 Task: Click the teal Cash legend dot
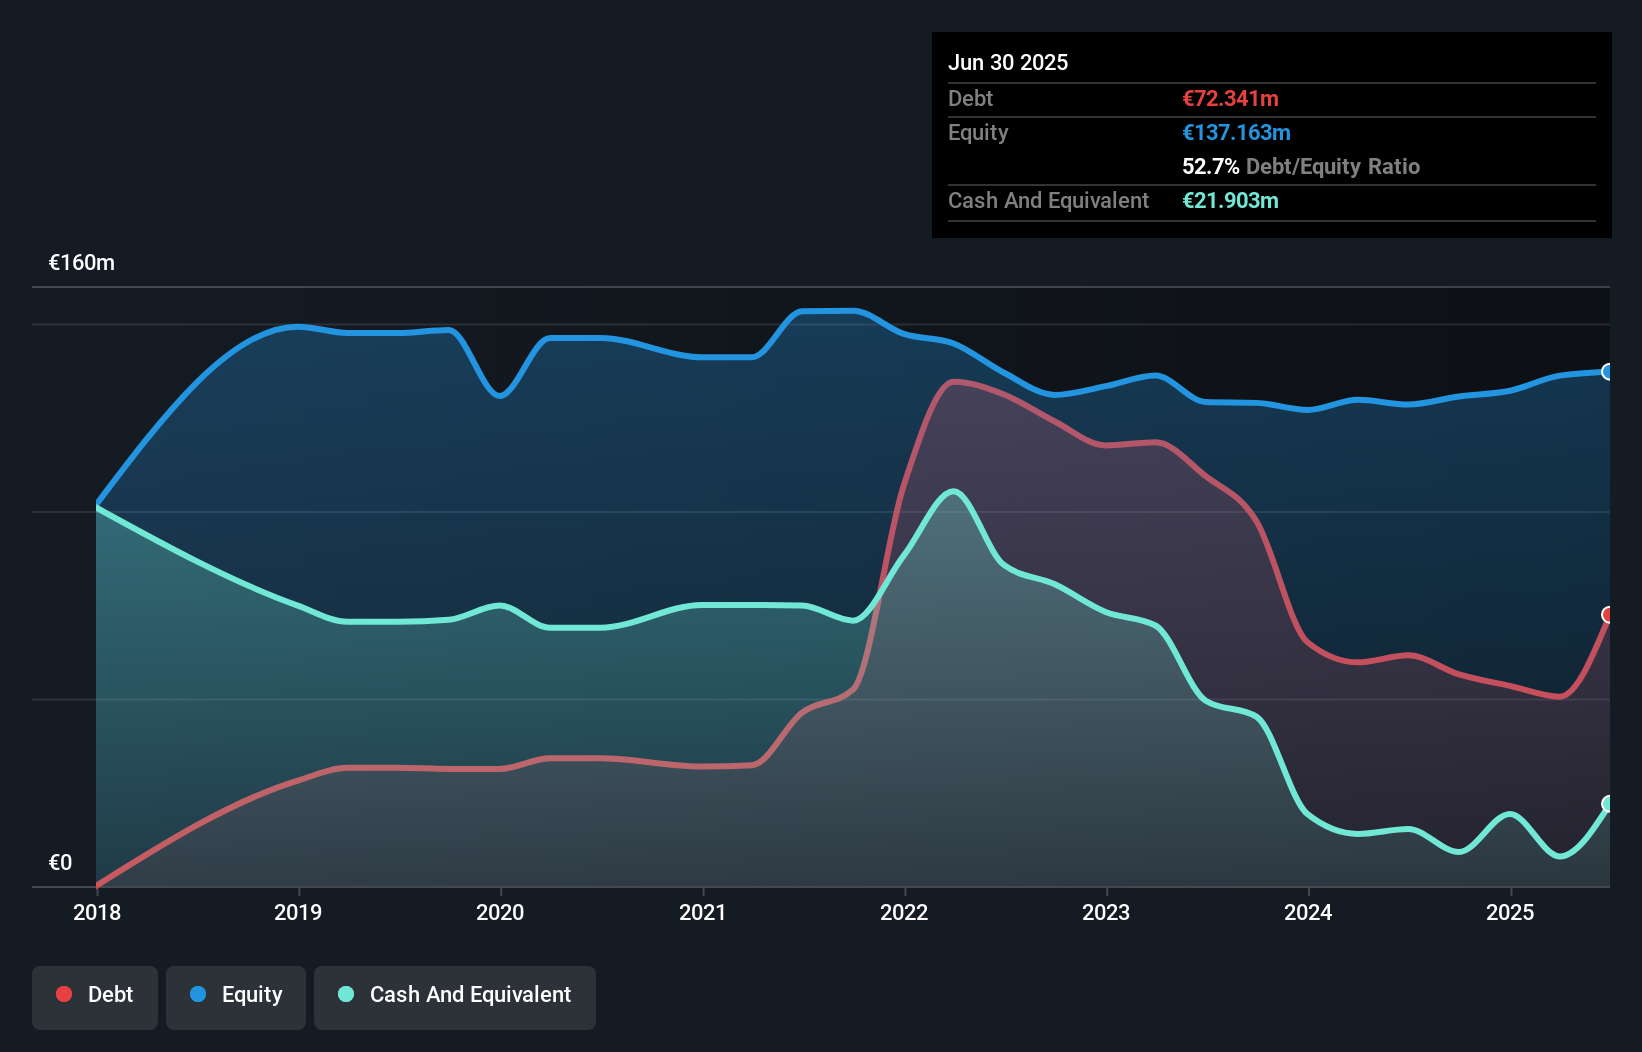(x=346, y=994)
